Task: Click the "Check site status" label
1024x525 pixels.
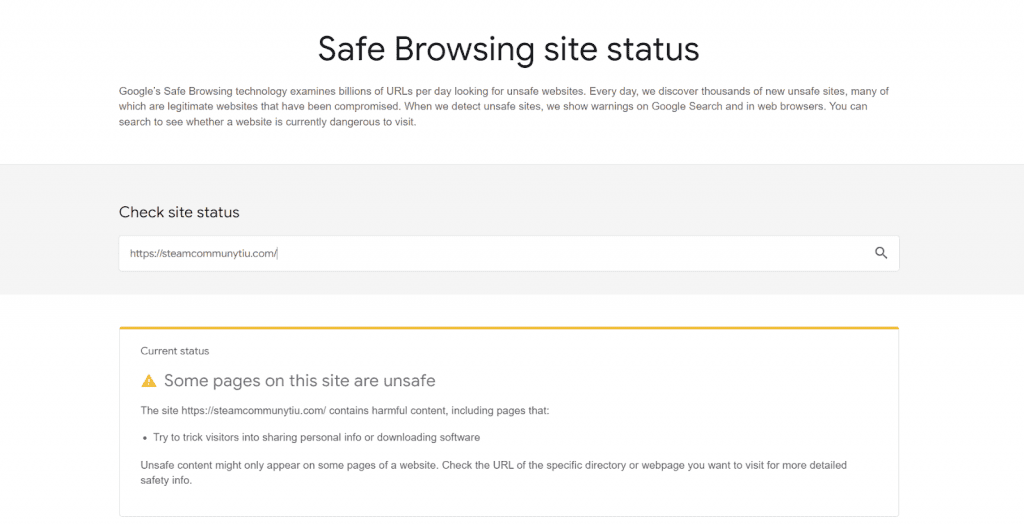Action: pyautogui.click(x=179, y=212)
